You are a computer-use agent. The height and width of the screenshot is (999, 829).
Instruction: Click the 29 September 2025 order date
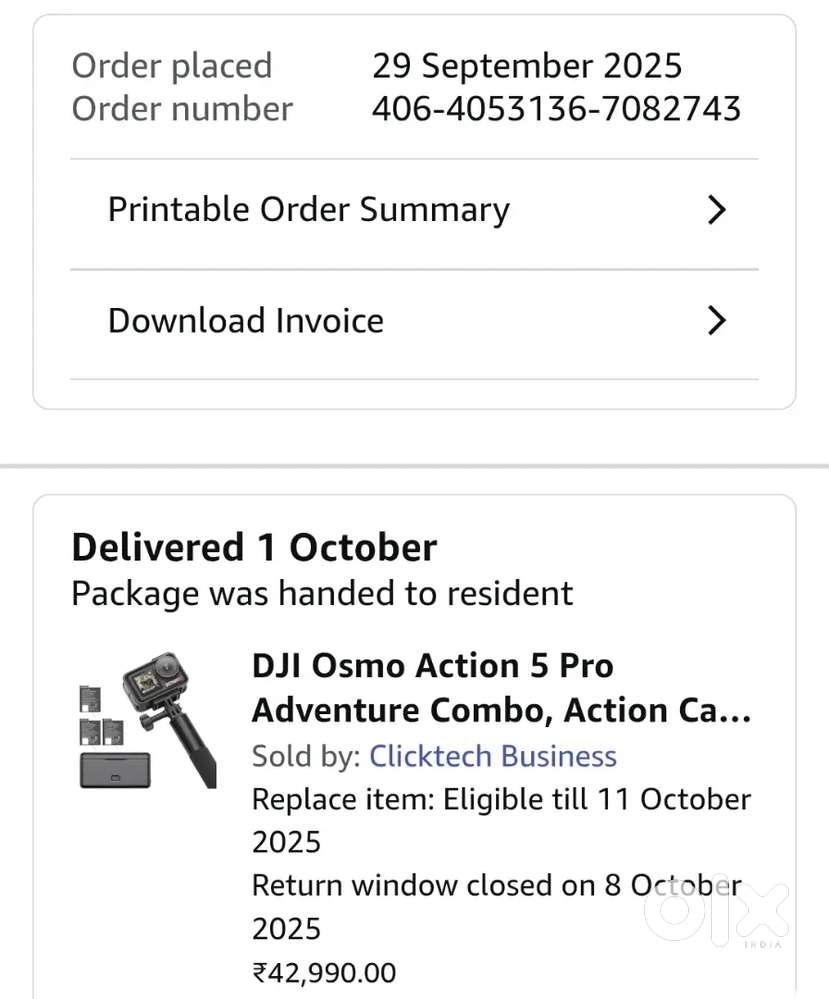(527, 66)
